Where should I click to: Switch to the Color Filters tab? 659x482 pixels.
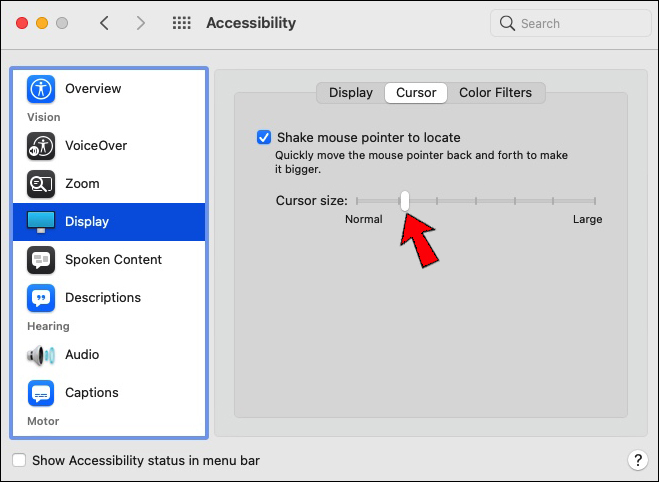point(495,93)
